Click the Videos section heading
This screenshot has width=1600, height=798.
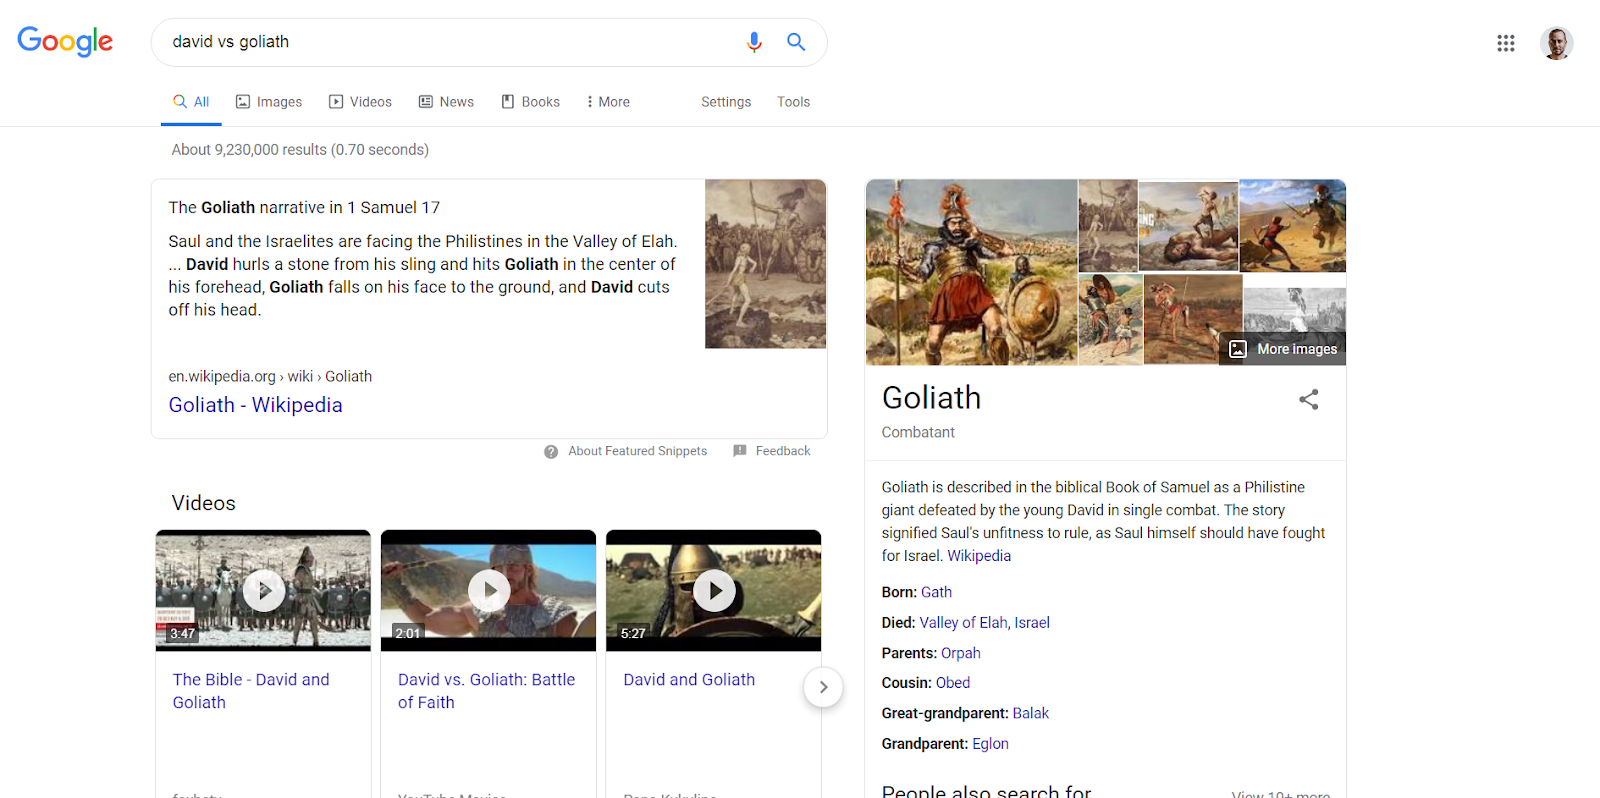(204, 503)
